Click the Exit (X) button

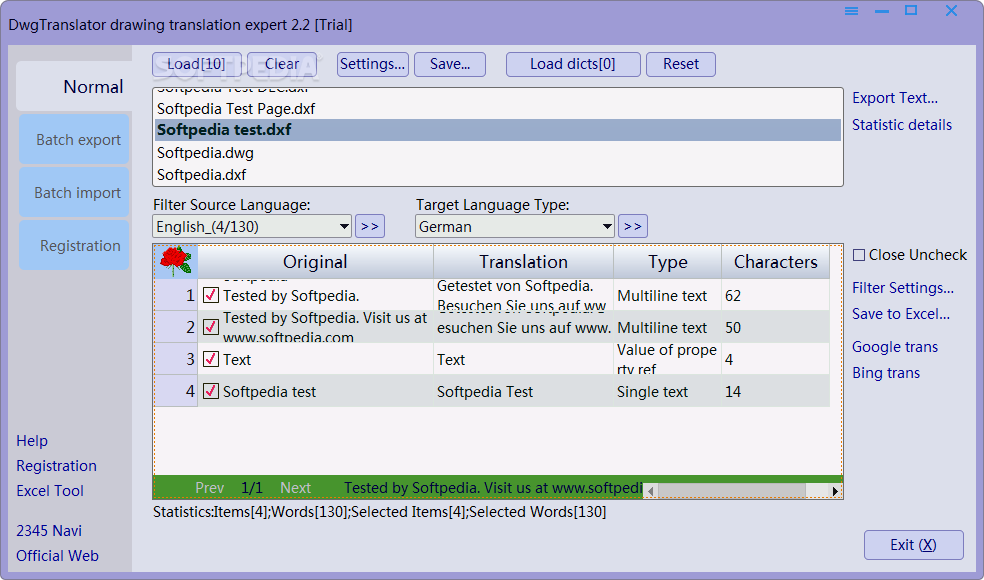[914, 545]
